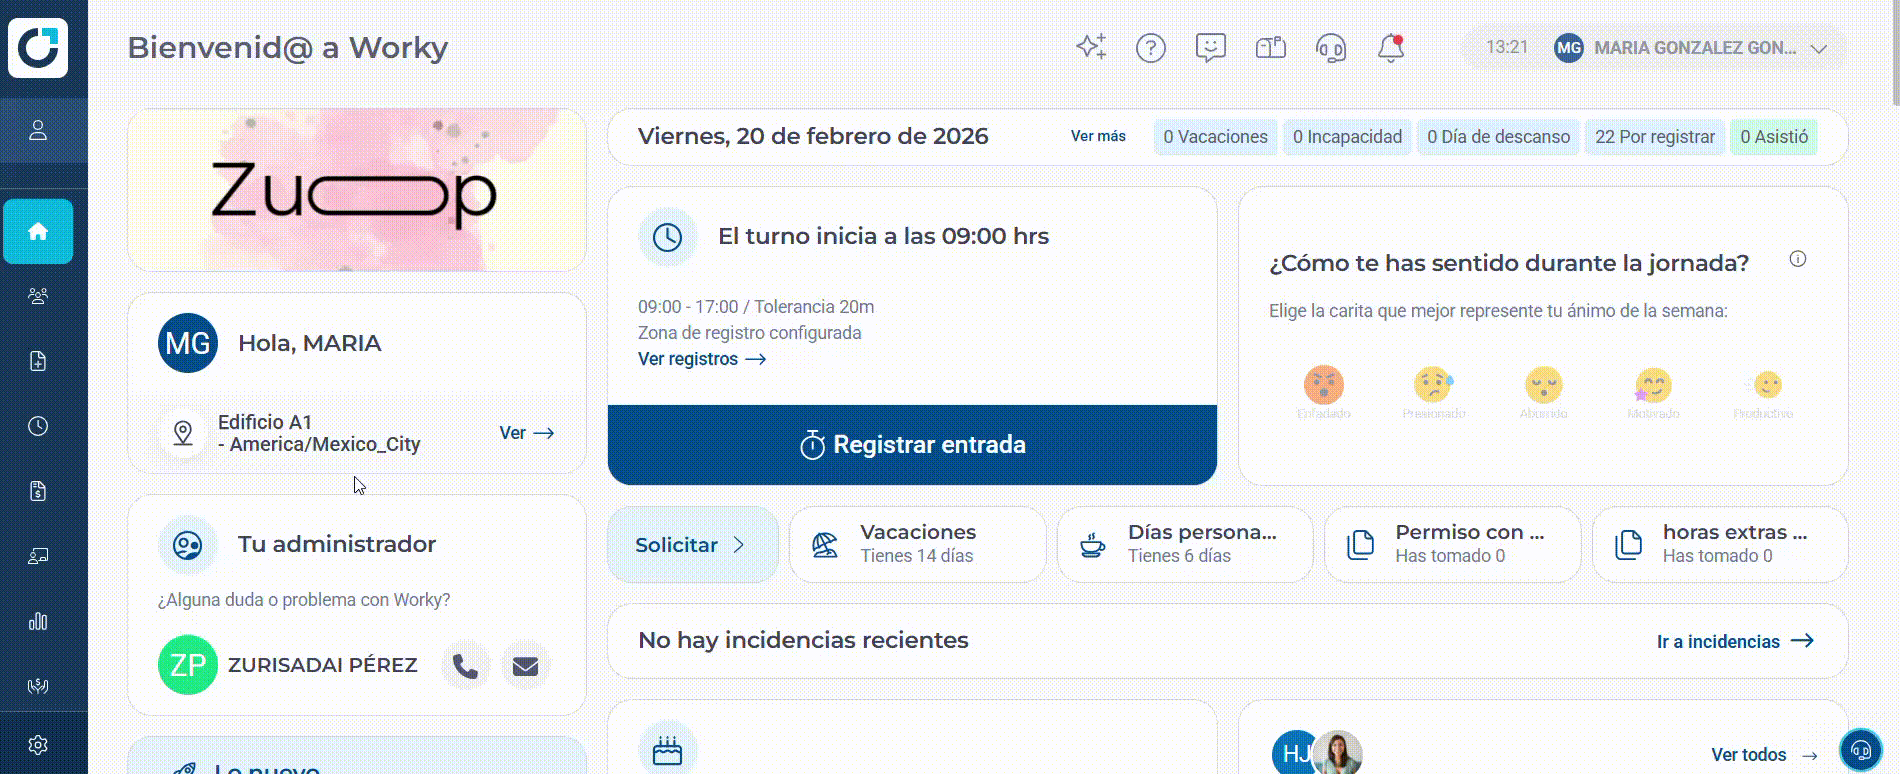The height and width of the screenshot is (774, 1900).
Task: Open the notifications bell
Action: click(1391, 47)
